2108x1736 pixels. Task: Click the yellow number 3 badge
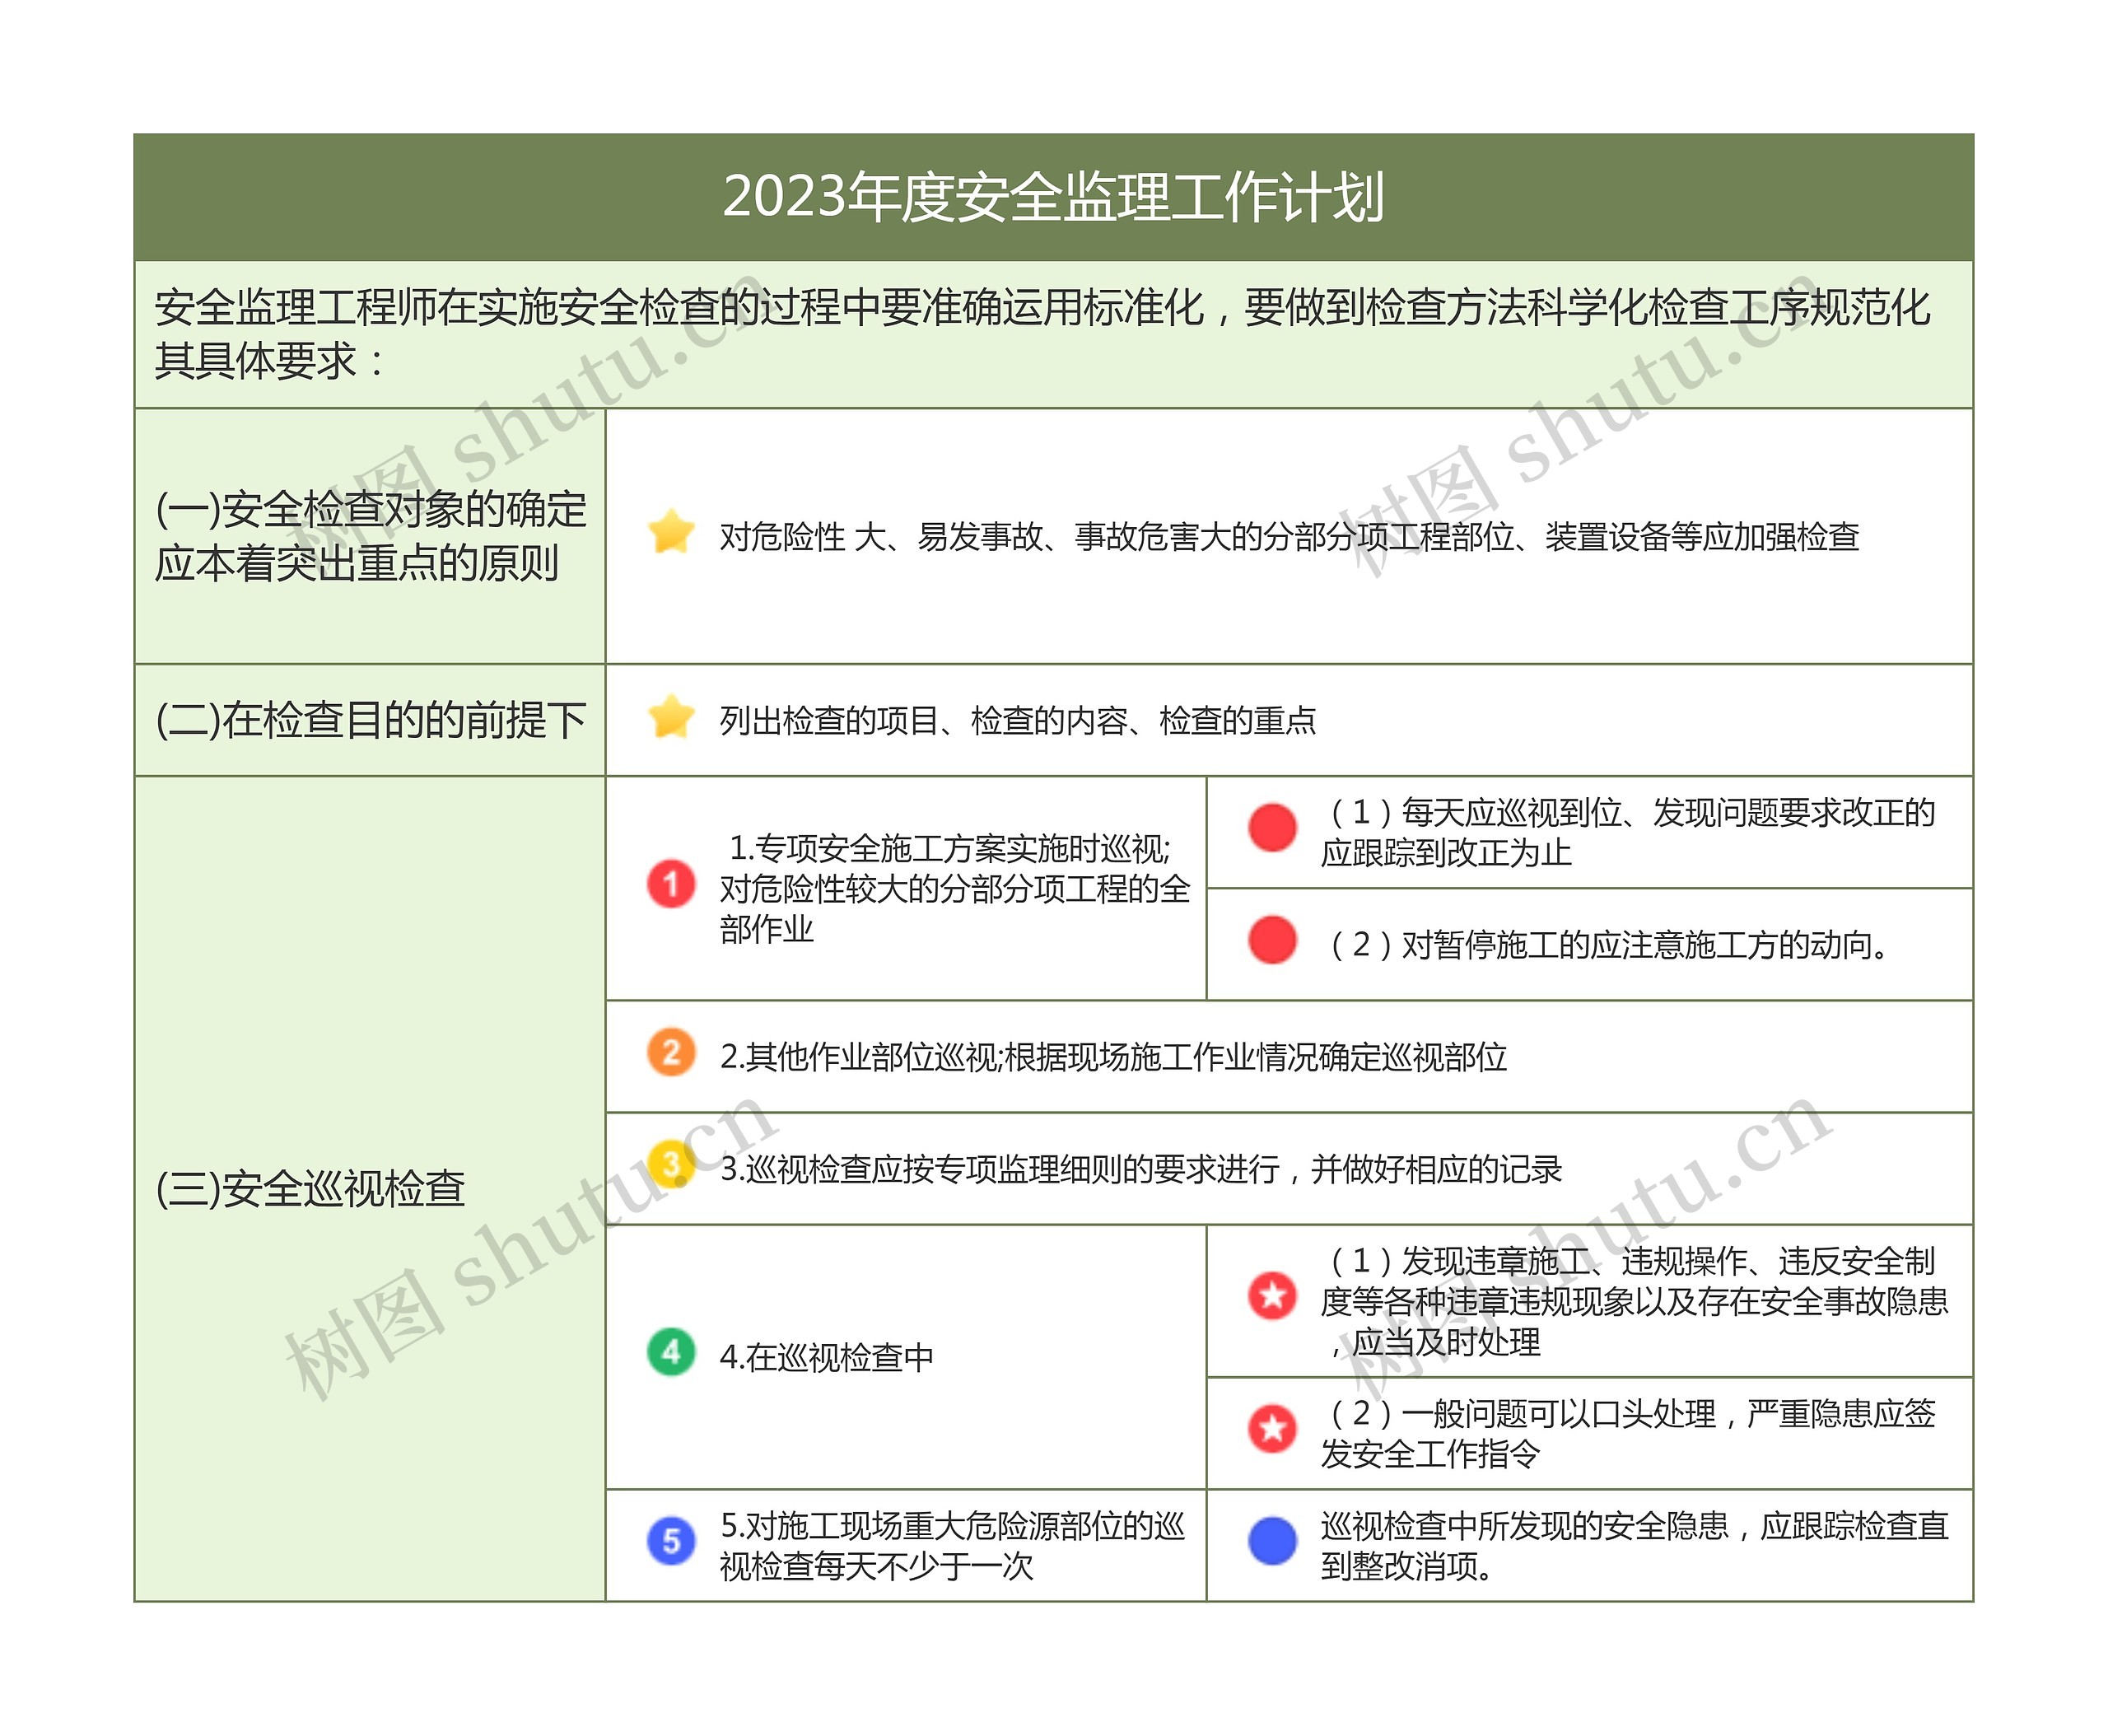tap(671, 1164)
